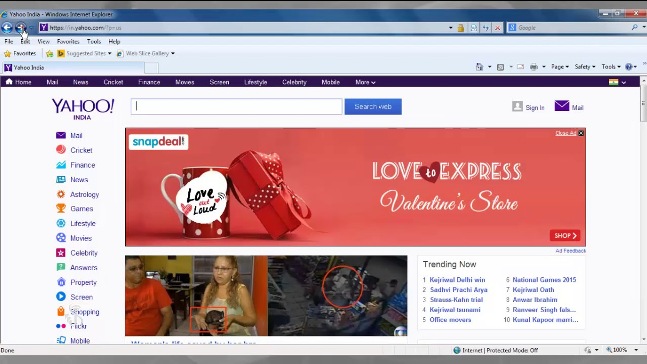The image size is (647, 364).
Task: Open the Tools menu in menu bar
Action: [94, 42]
